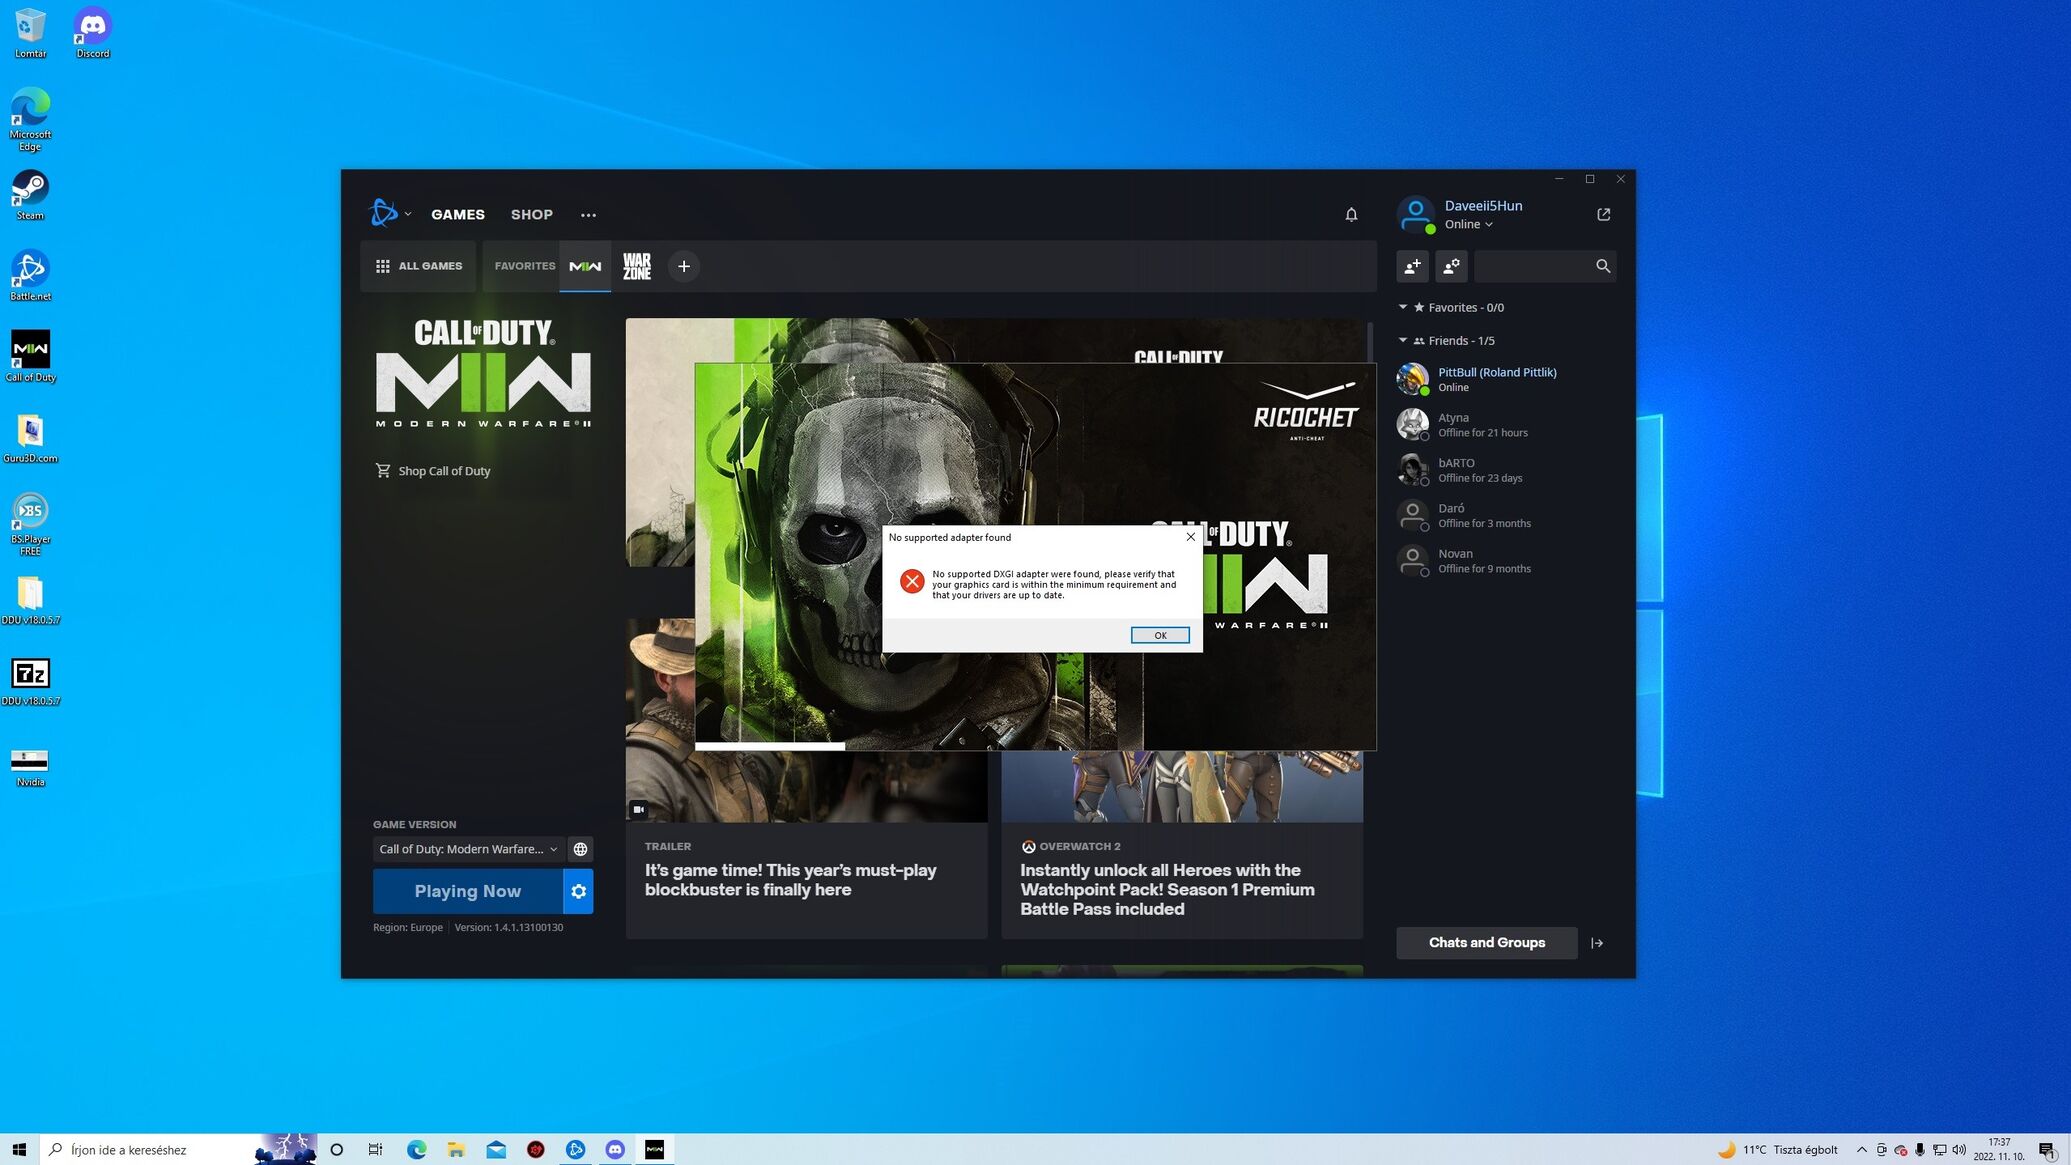Image resolution: width=2071 pixels, height=1165 pixels.
Task: Open Battle.net desktop shortcut
Action: 30,276
